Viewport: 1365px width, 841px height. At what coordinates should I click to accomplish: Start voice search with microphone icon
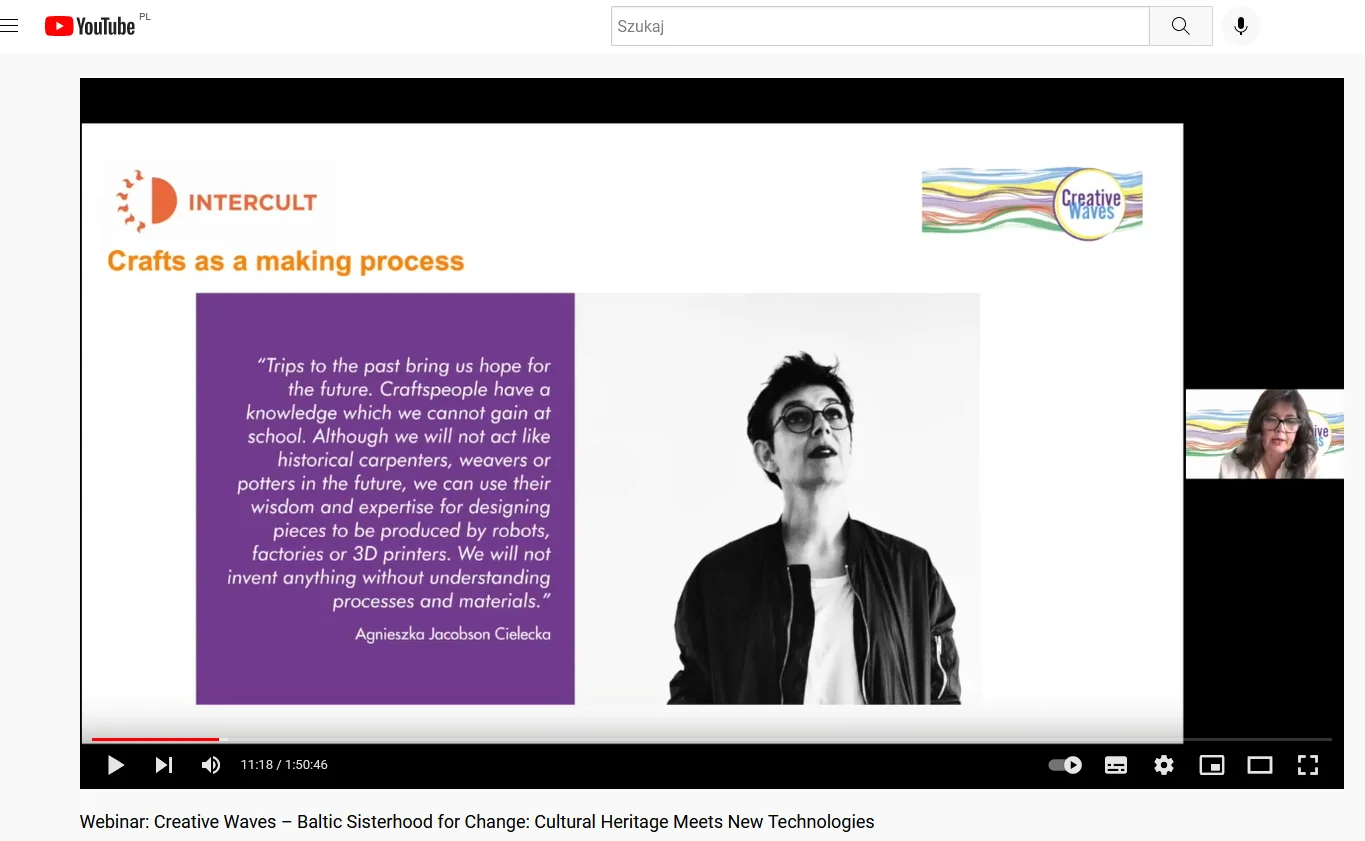[1241, 26]
